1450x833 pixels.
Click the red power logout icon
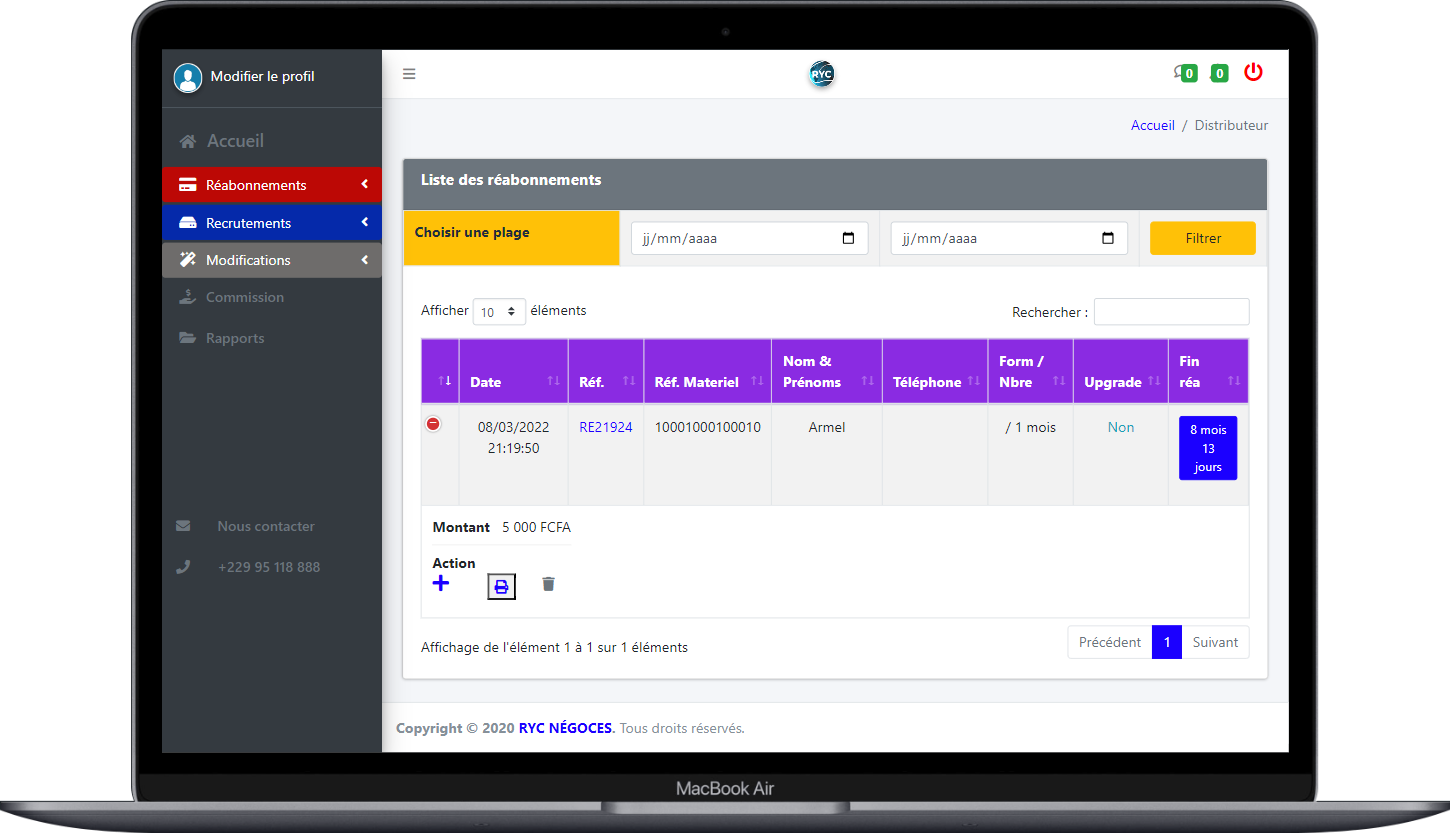(1253, 72)
